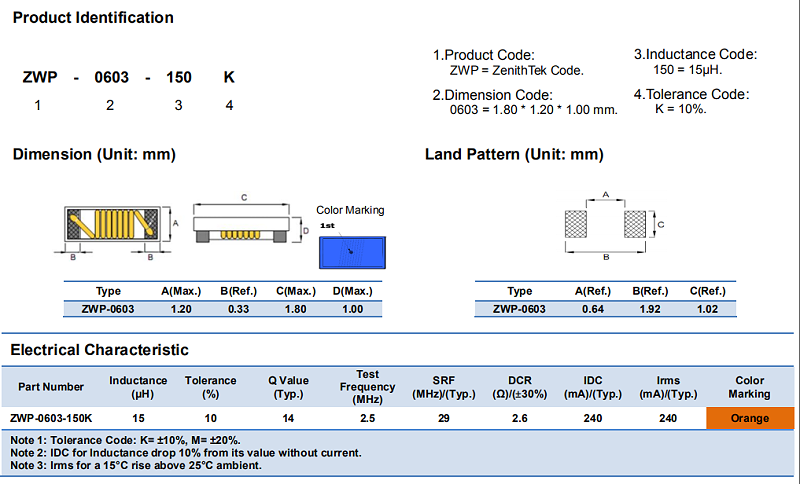Click the "Electrical Characteristic" heading

point(99,350)
